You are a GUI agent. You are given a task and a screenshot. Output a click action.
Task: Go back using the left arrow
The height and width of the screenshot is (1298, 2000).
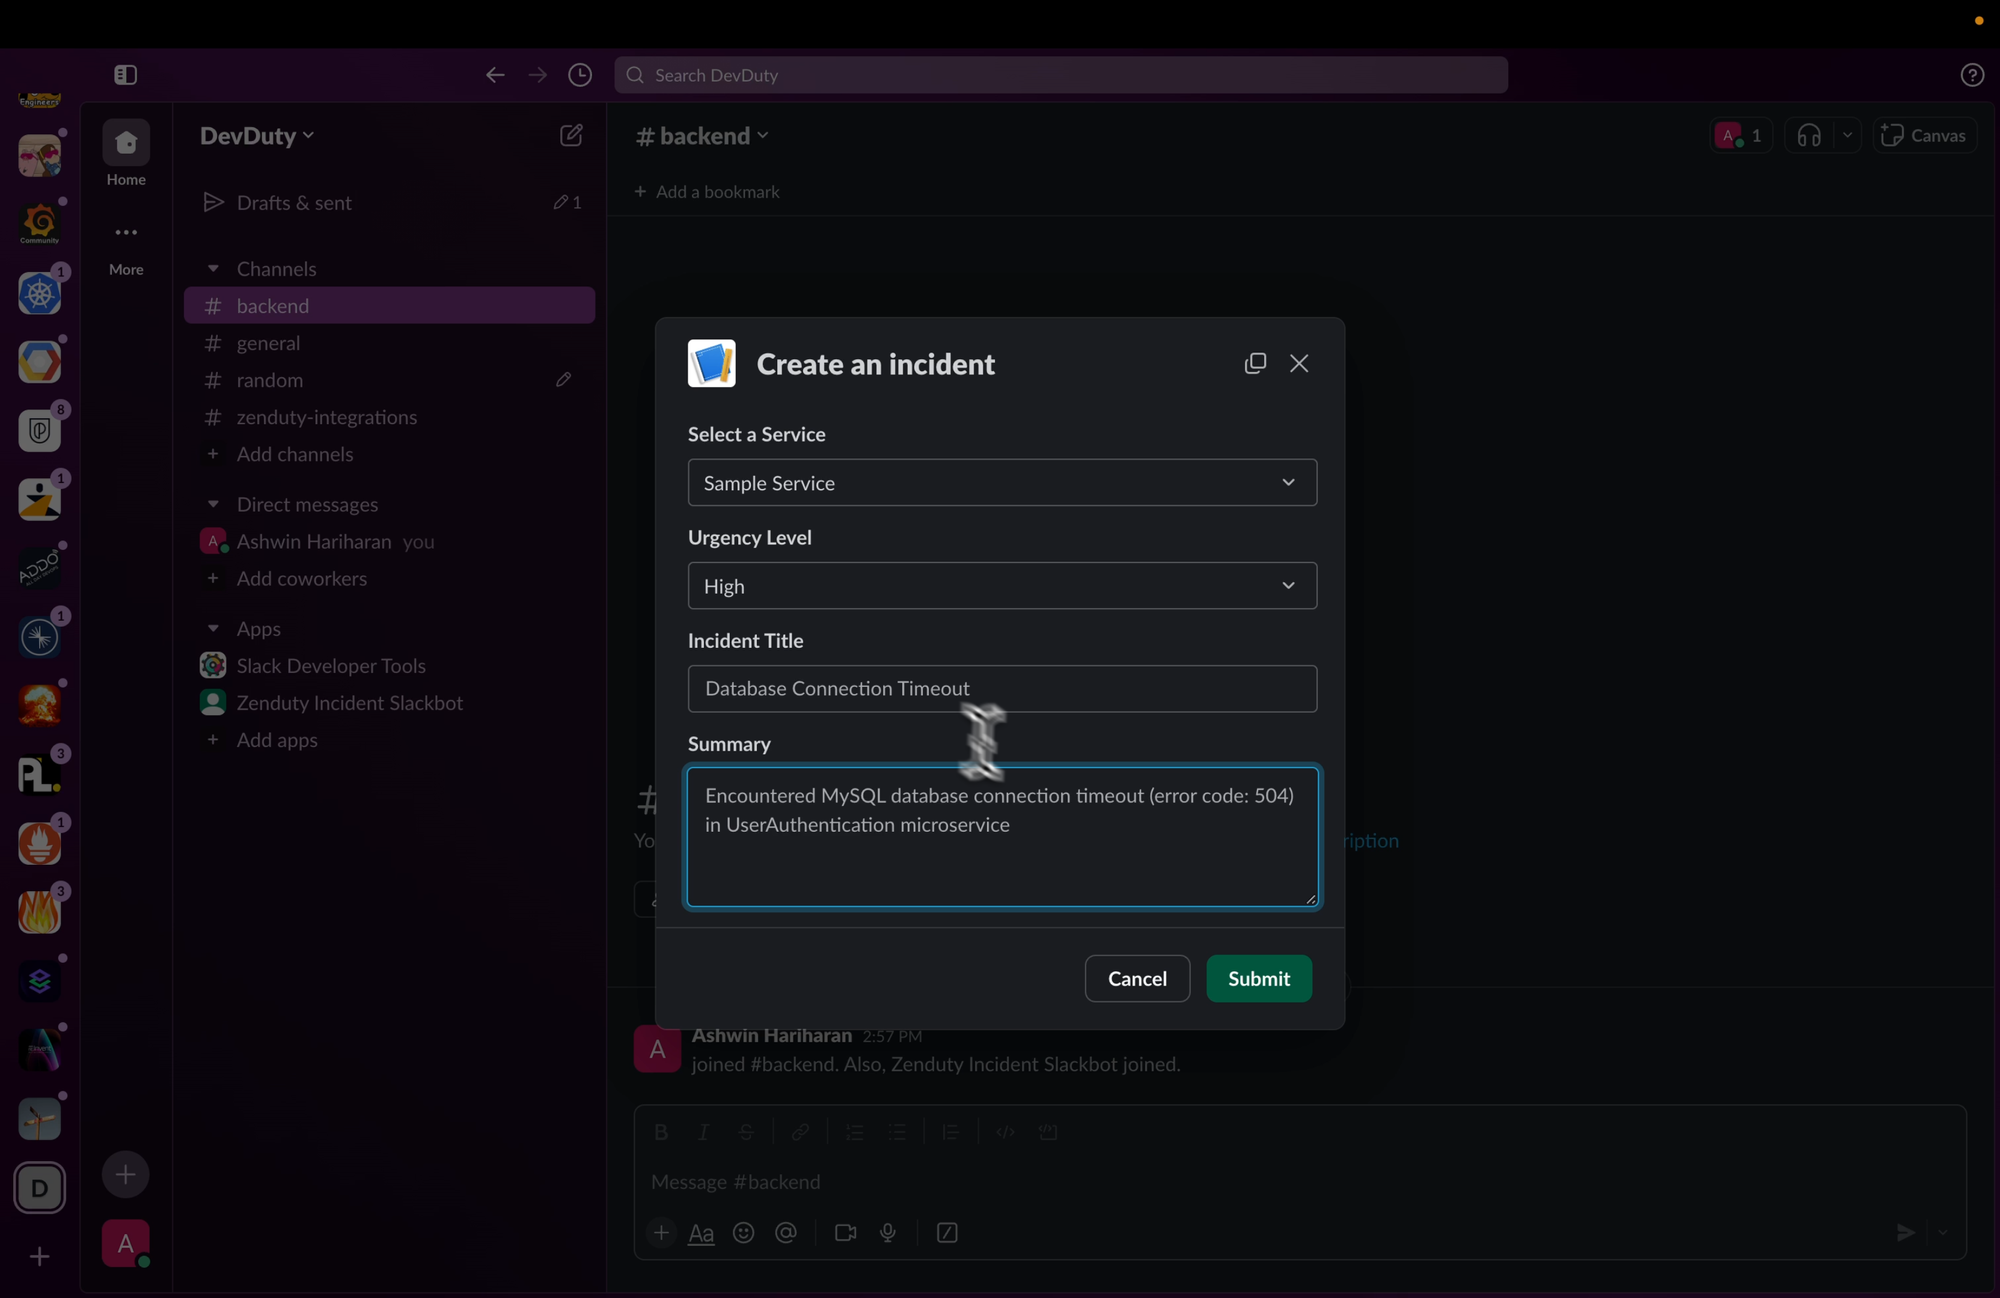tap(495, 75)
